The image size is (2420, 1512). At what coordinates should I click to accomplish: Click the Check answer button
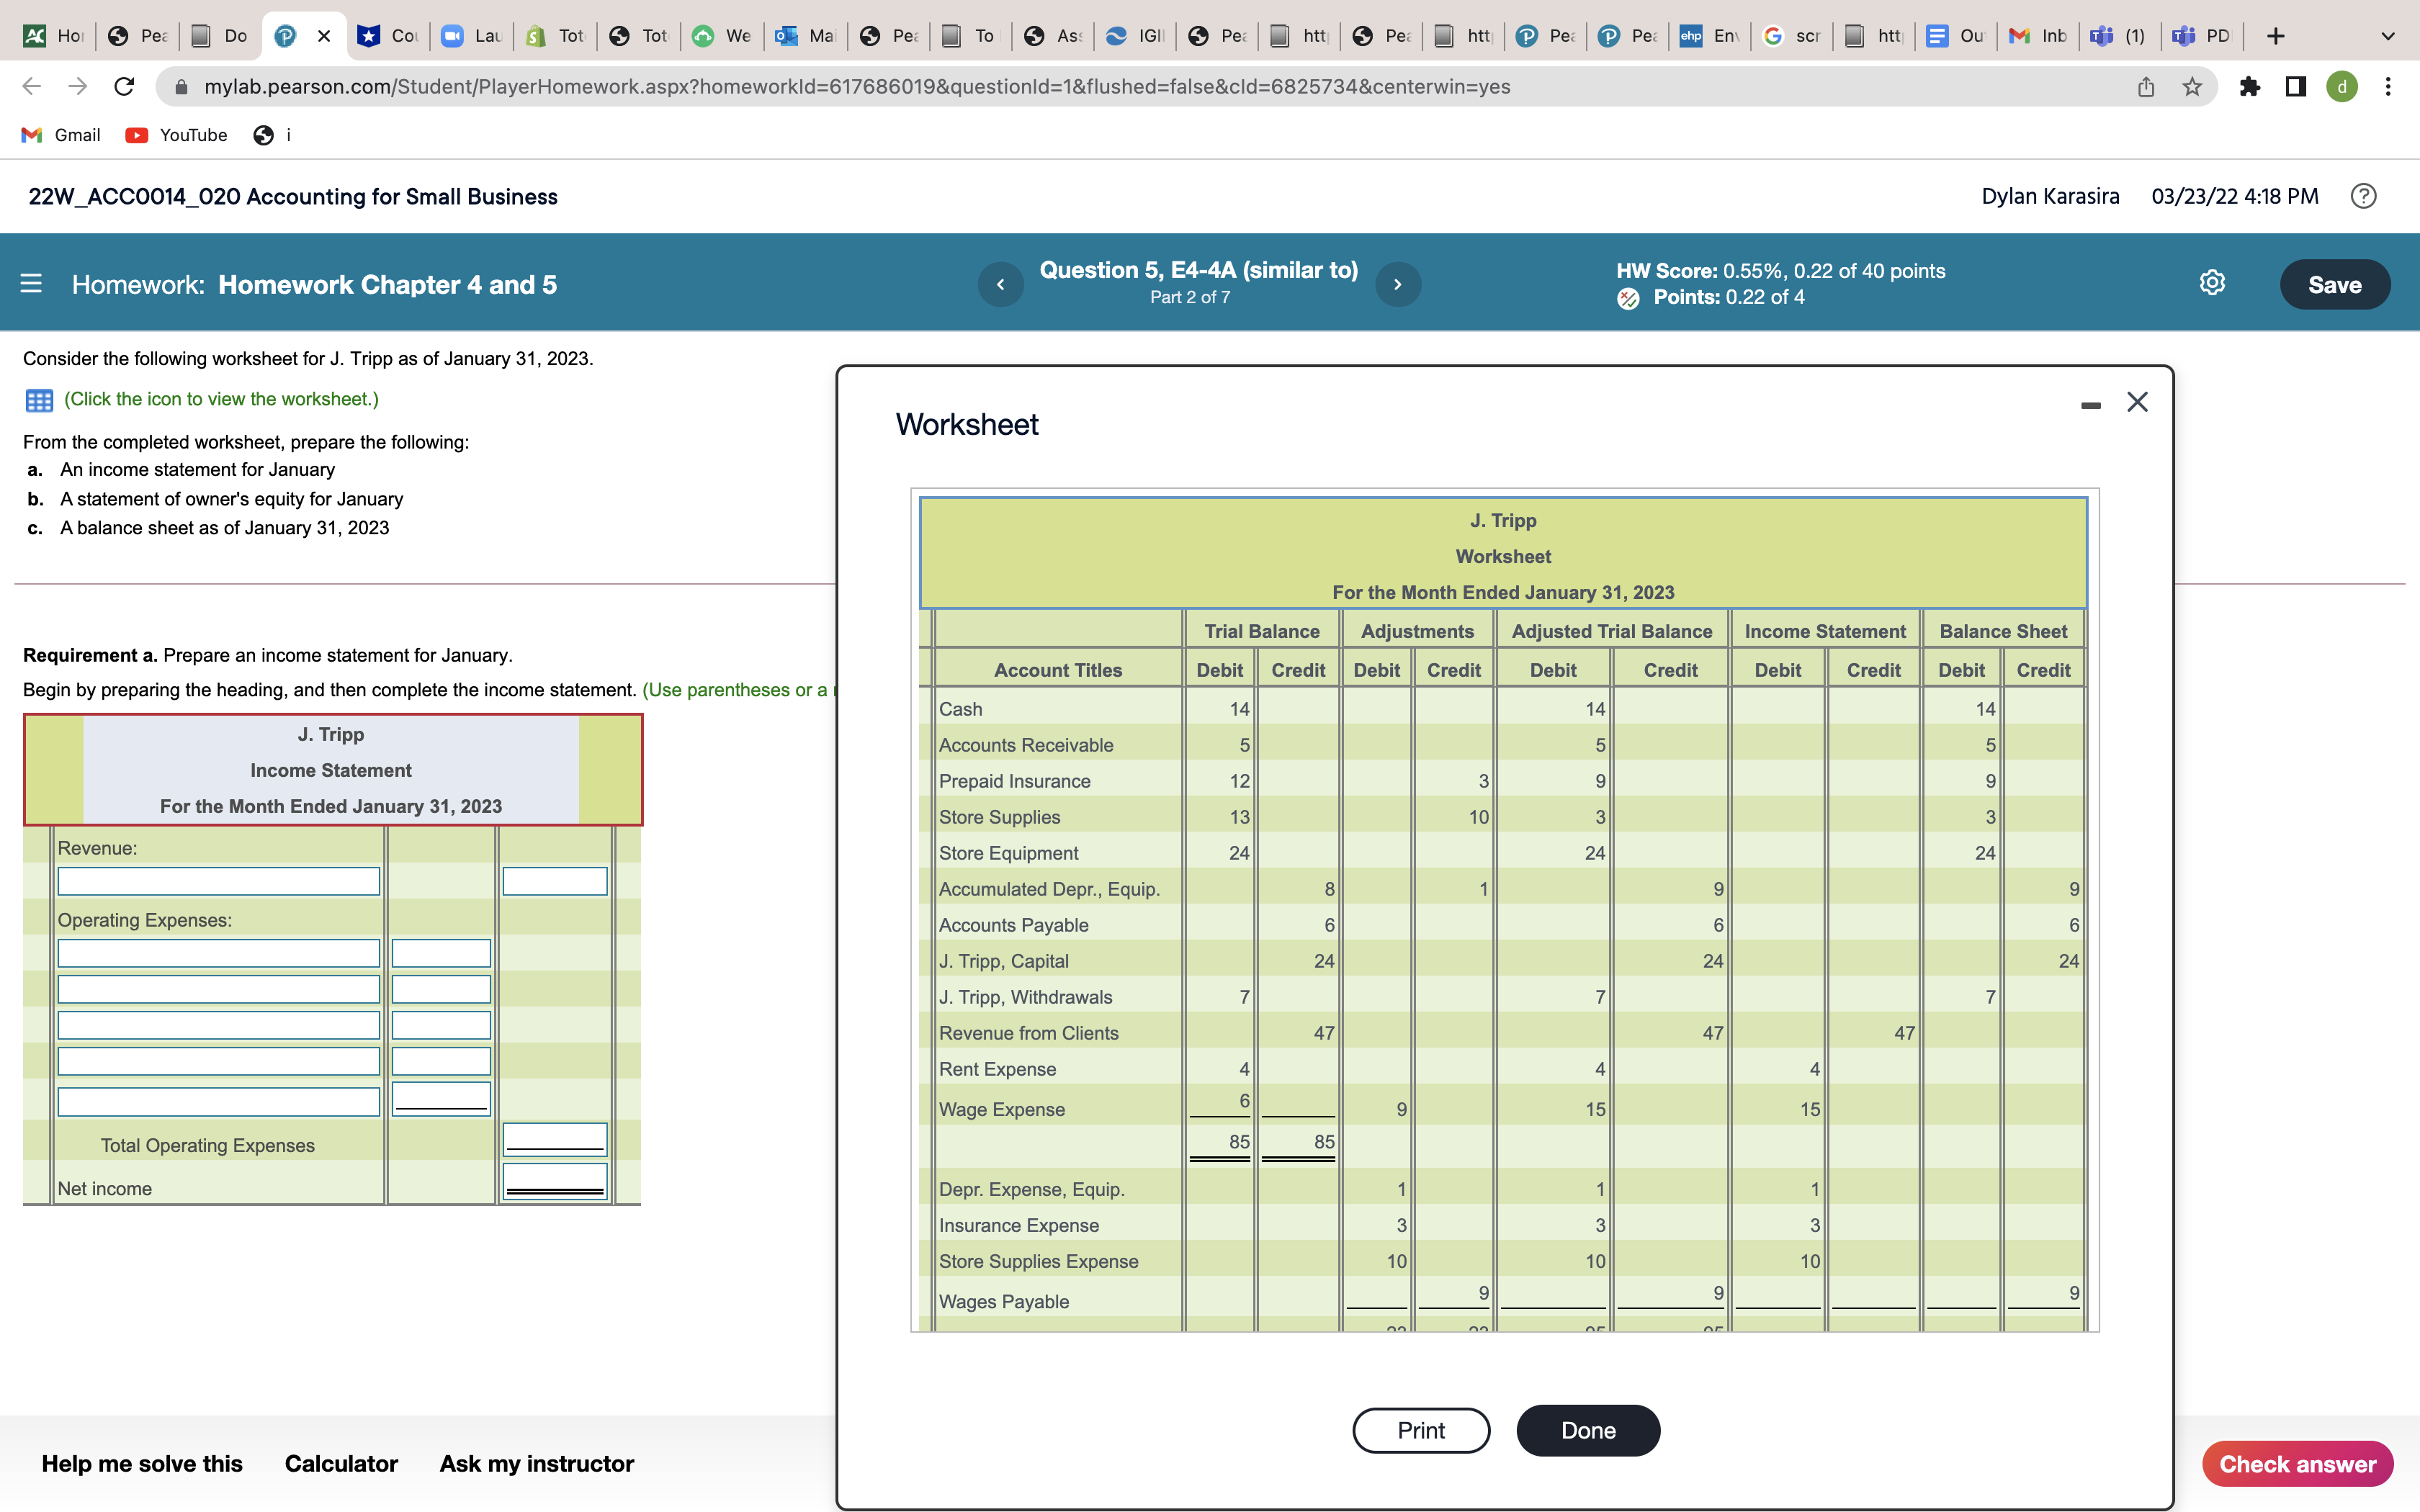(2297, 1463)
